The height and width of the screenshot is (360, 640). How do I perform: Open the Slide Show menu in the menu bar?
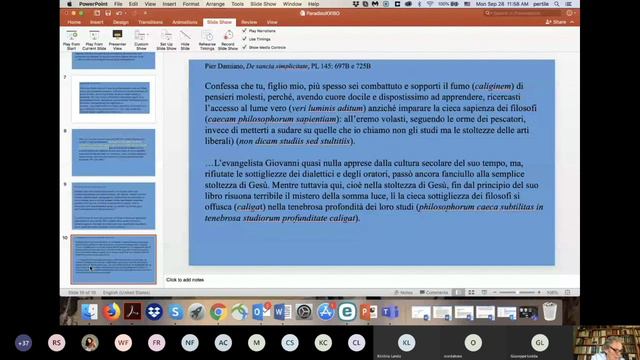263,4
